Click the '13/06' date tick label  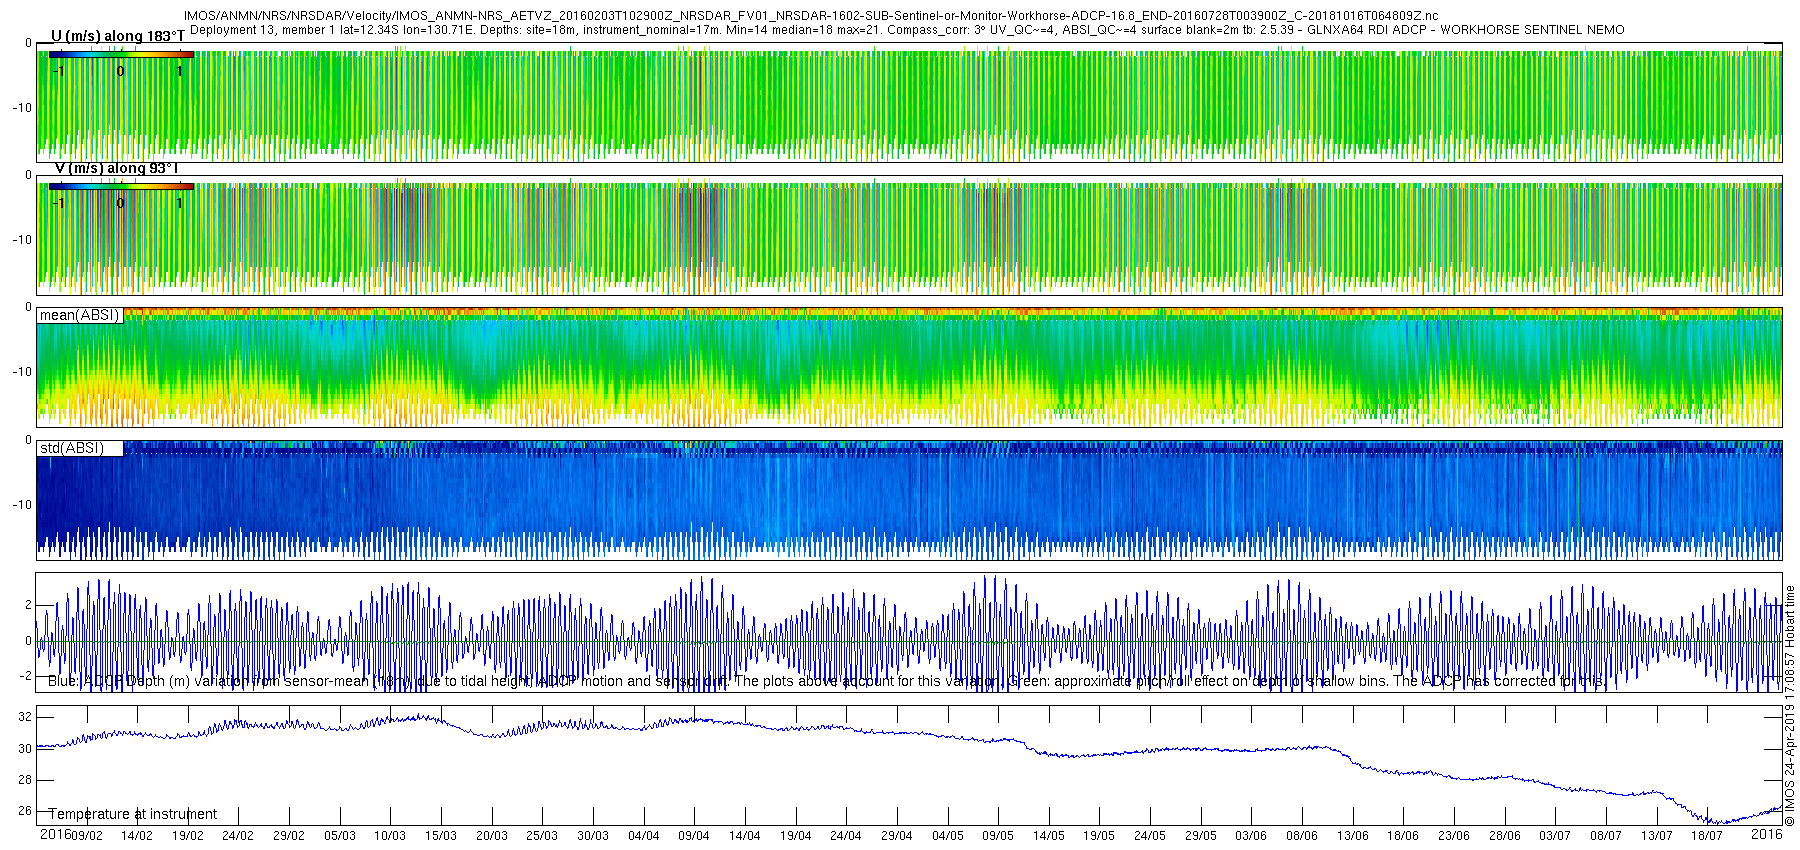tap(1353, 836)
